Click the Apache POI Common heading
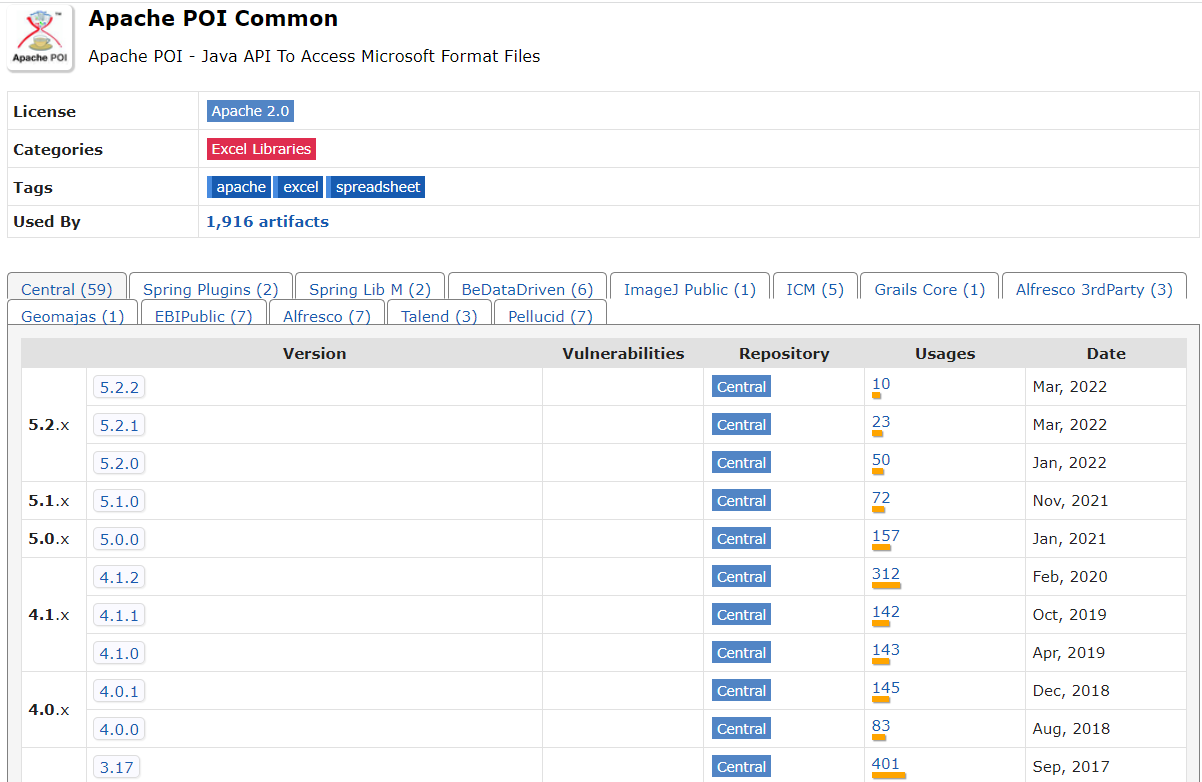The height and width of the screenshot is (782, 1202). coord(213,18)
